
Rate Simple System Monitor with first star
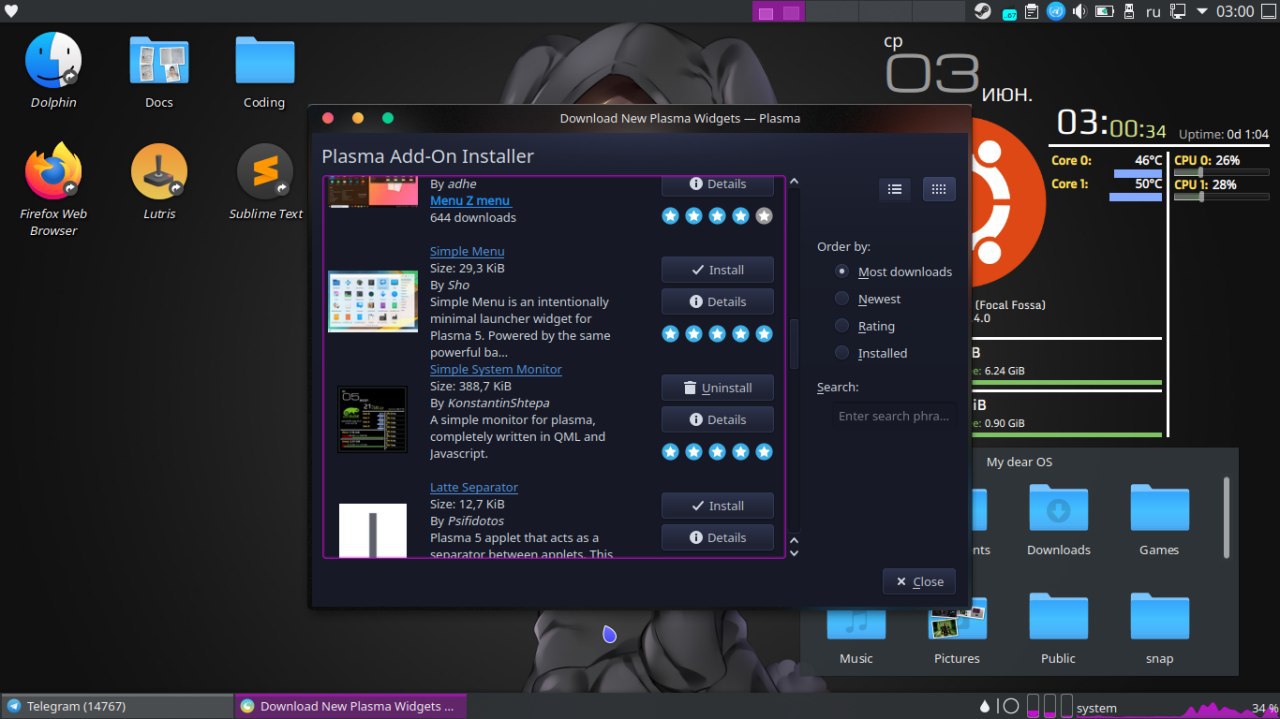coord(670,451)
